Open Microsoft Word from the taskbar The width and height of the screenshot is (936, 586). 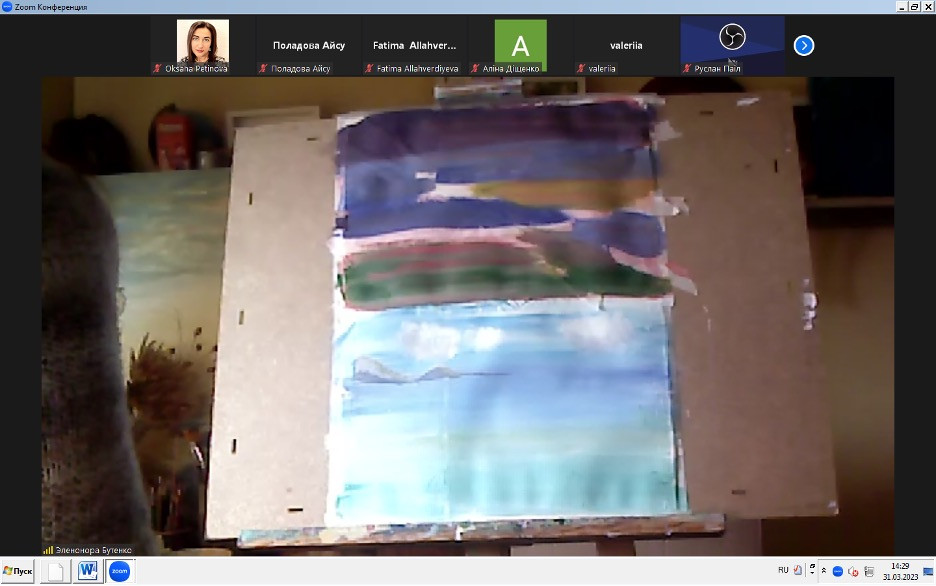87,571
